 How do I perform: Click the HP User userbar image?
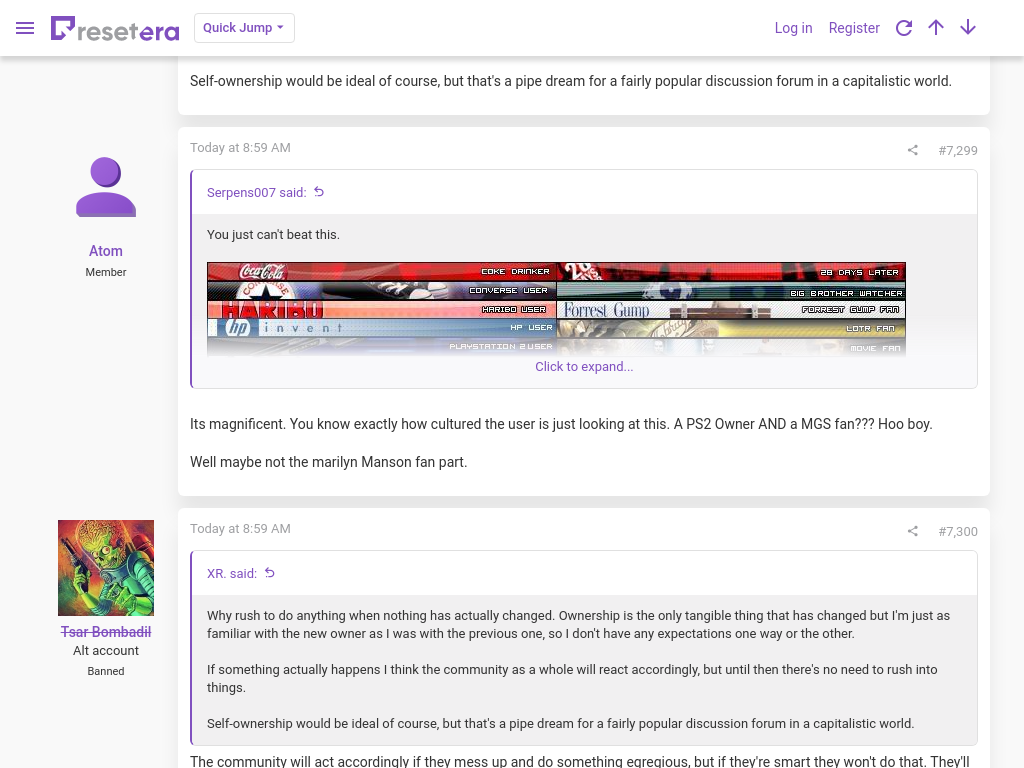(381, 328)
